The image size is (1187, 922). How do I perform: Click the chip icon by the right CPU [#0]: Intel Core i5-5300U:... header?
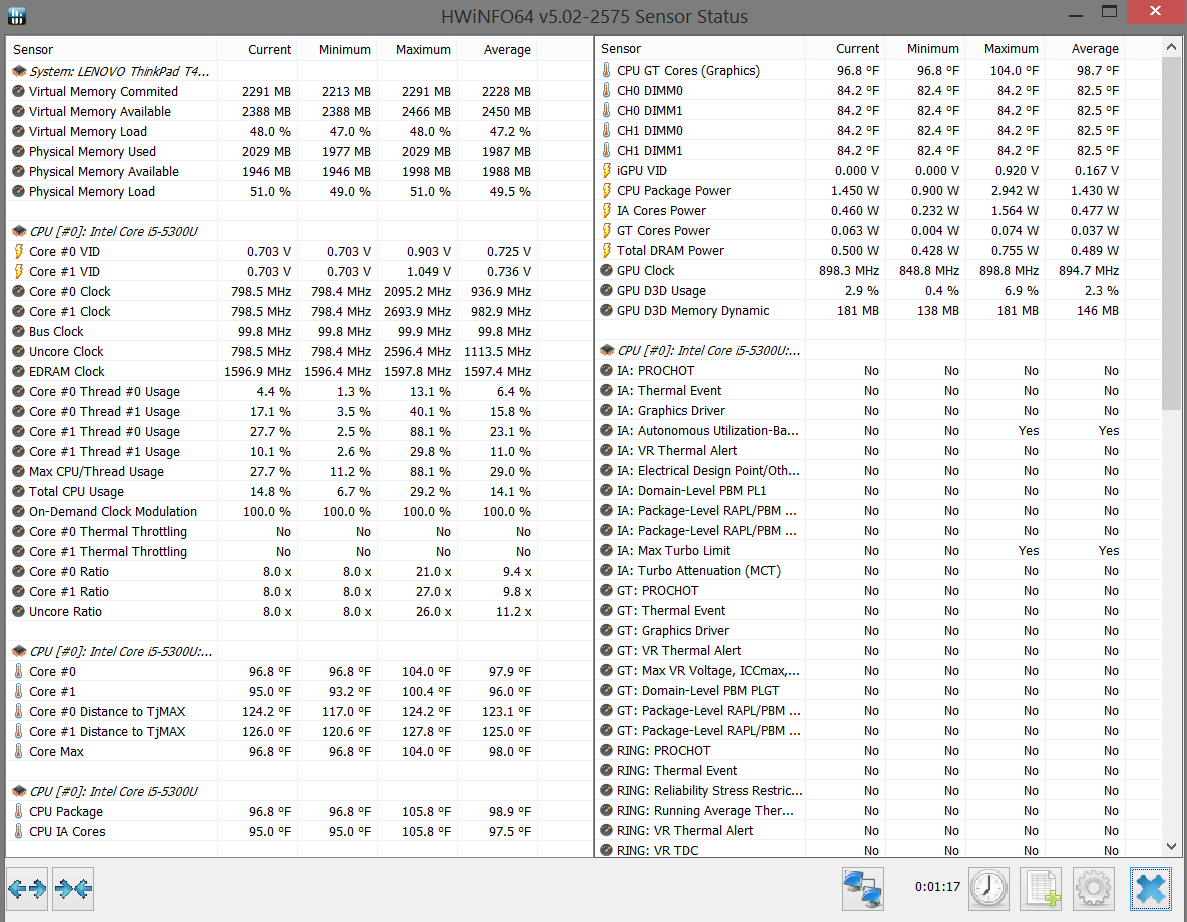point(606,350)
